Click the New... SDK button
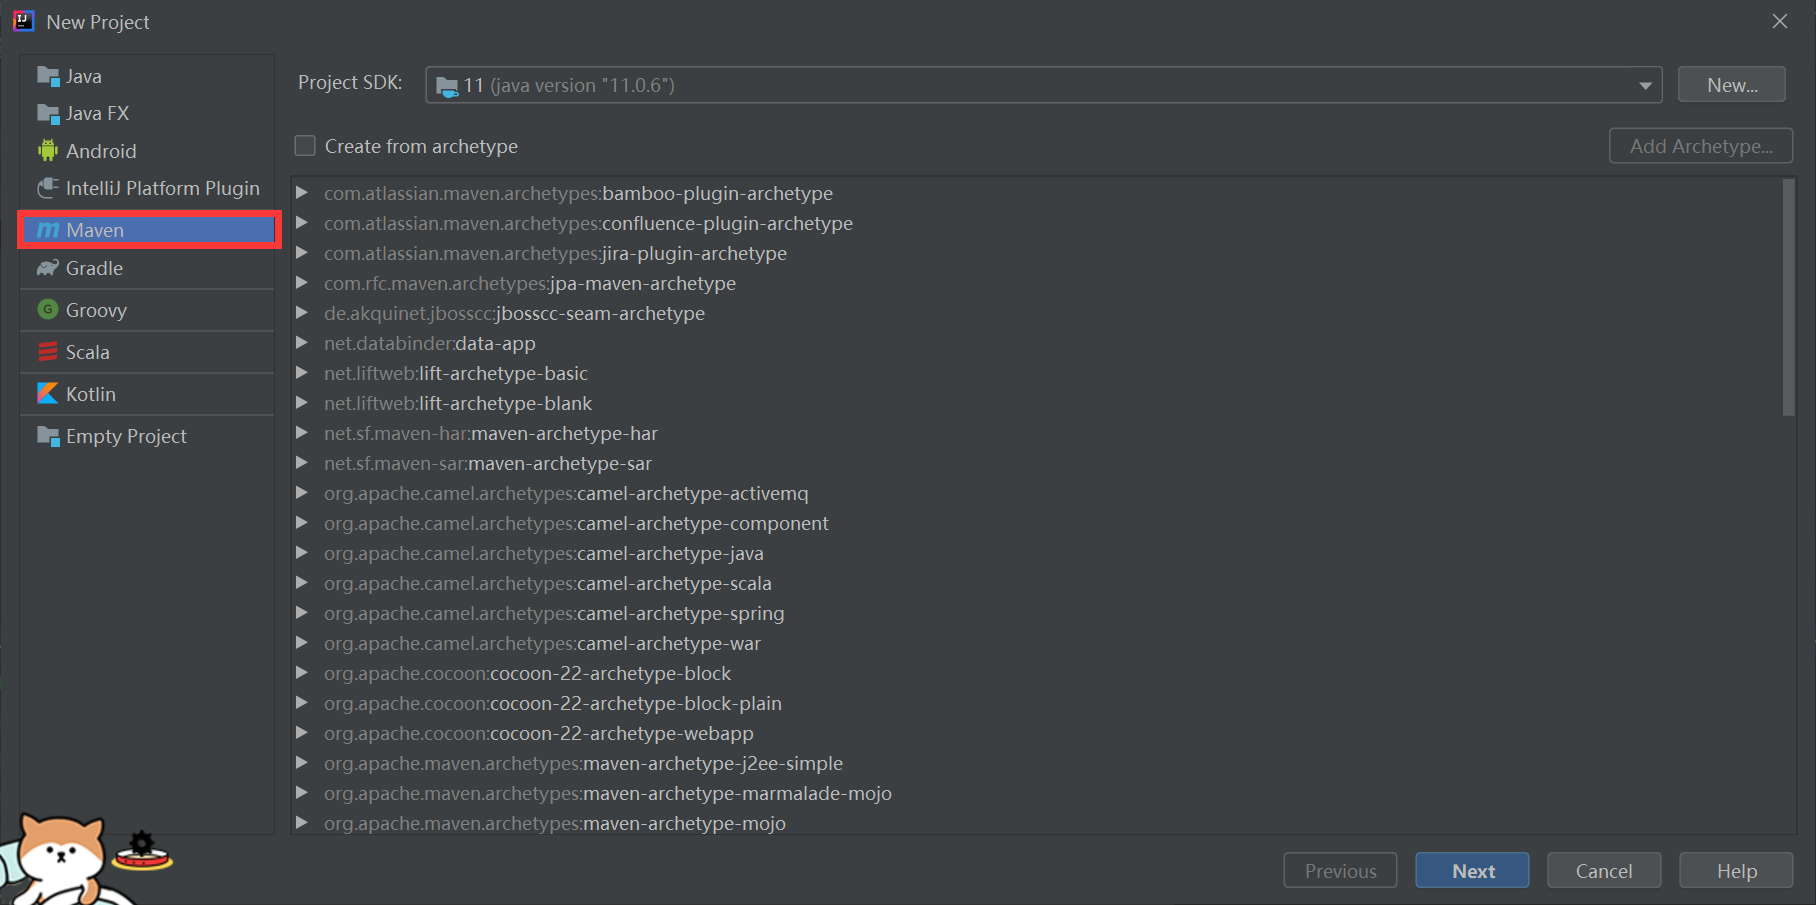 coord(1732,85)
